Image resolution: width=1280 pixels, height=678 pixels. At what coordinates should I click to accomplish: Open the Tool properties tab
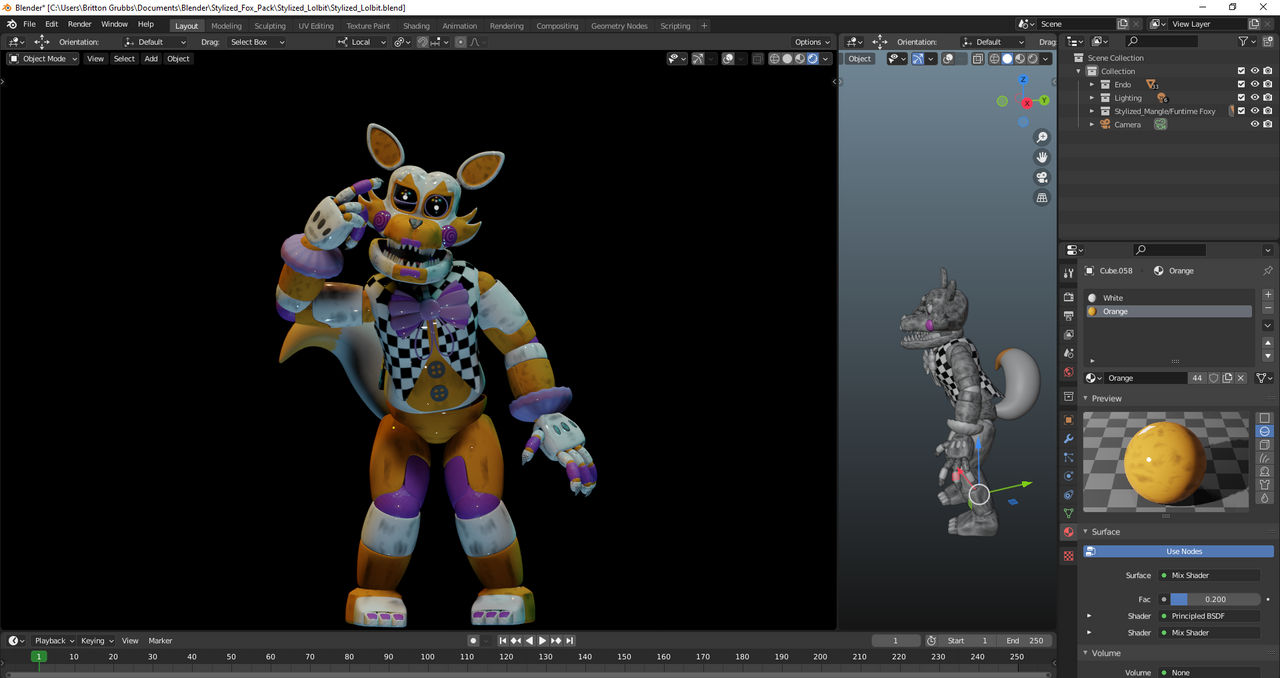(1068, 273)
